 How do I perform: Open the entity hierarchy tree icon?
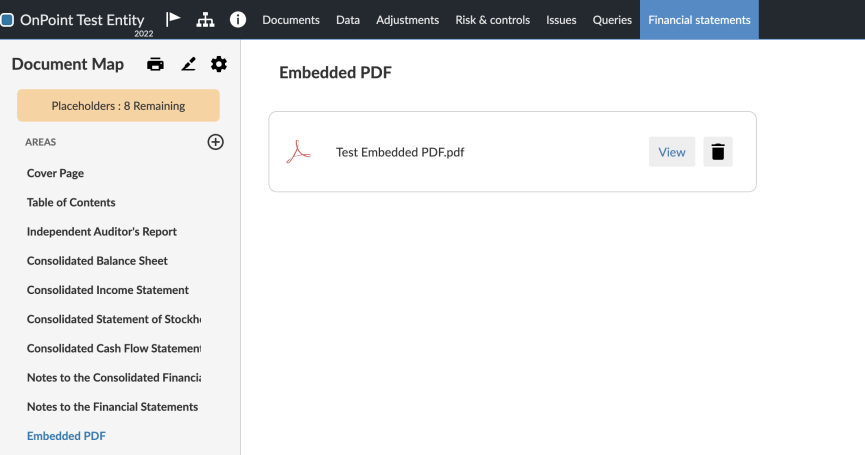pos(205,19)
